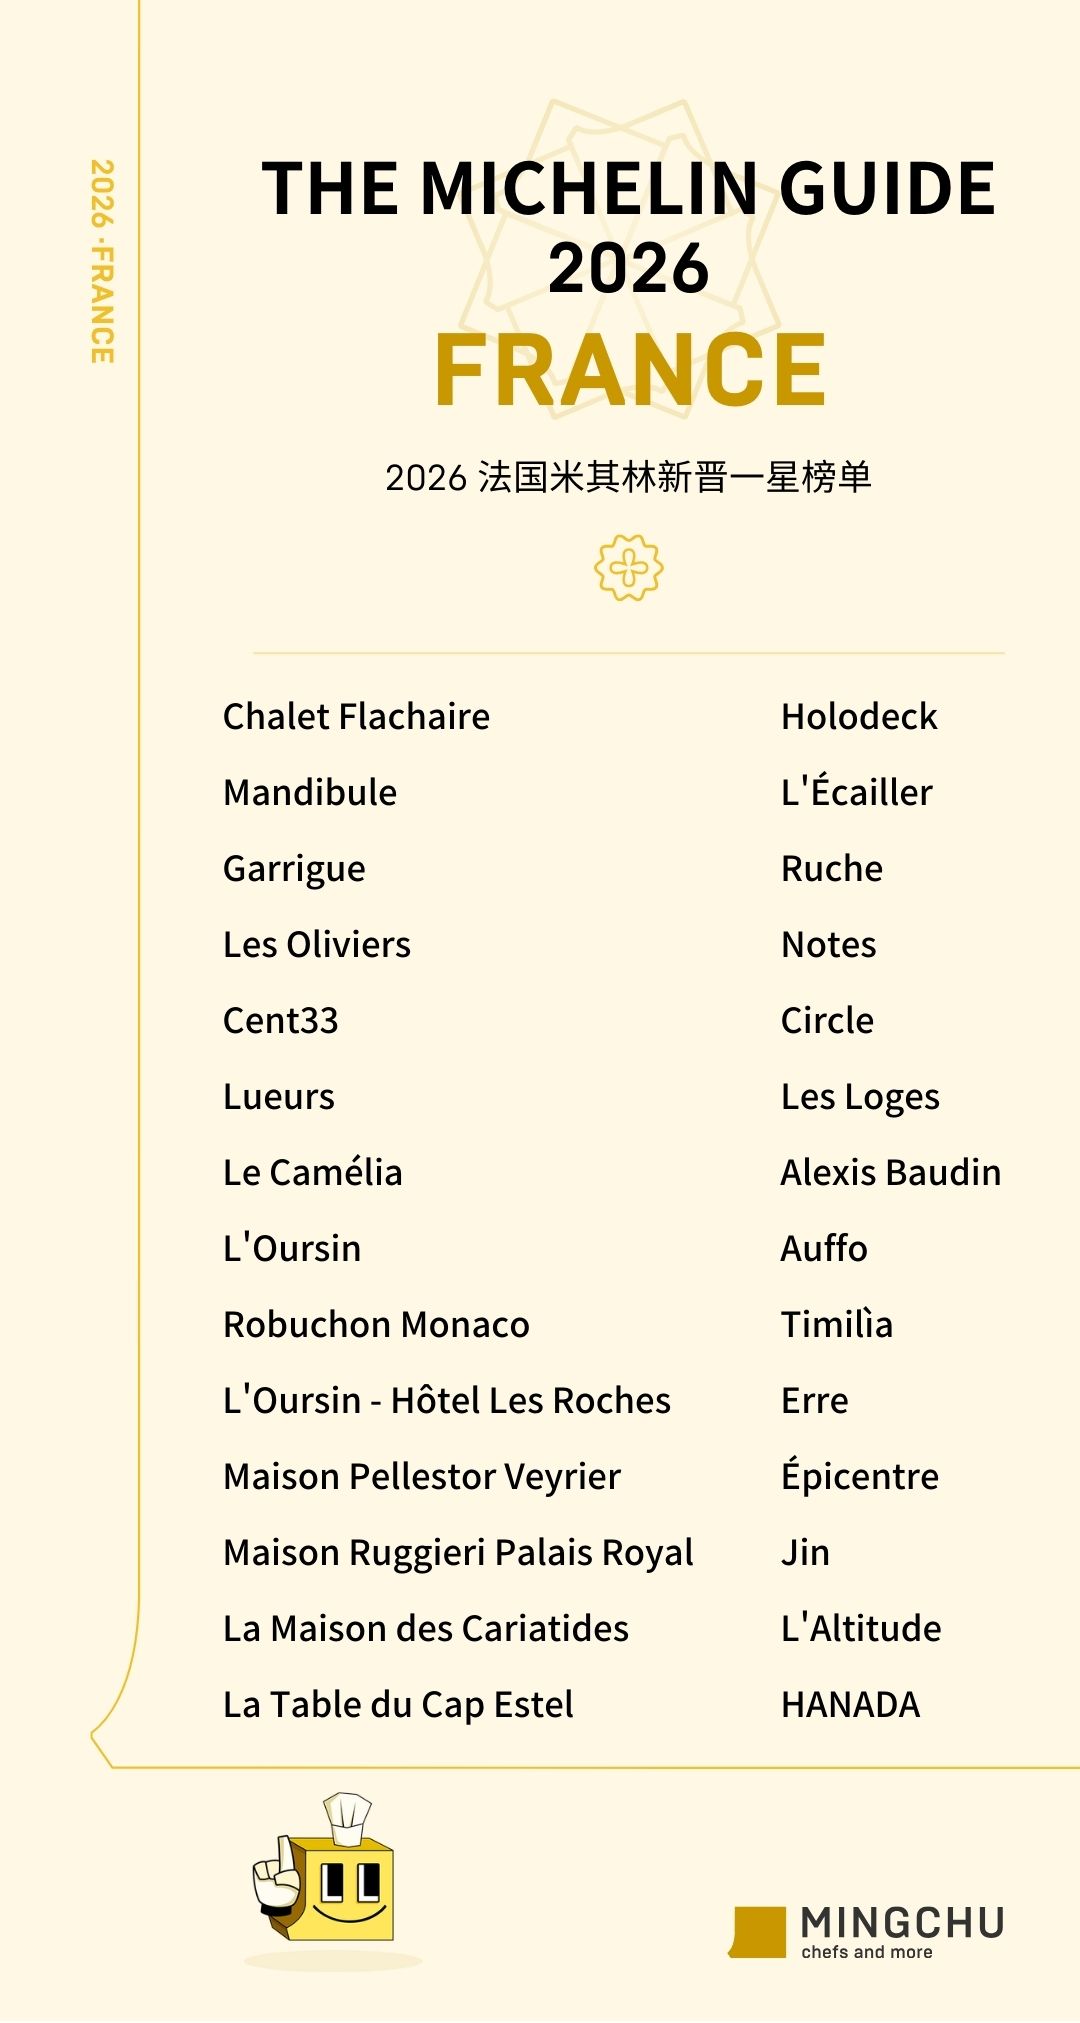Viewport: 1080px width, 2023px height.
Task: Click the chef cube mascot icon
Action: 326,1873
